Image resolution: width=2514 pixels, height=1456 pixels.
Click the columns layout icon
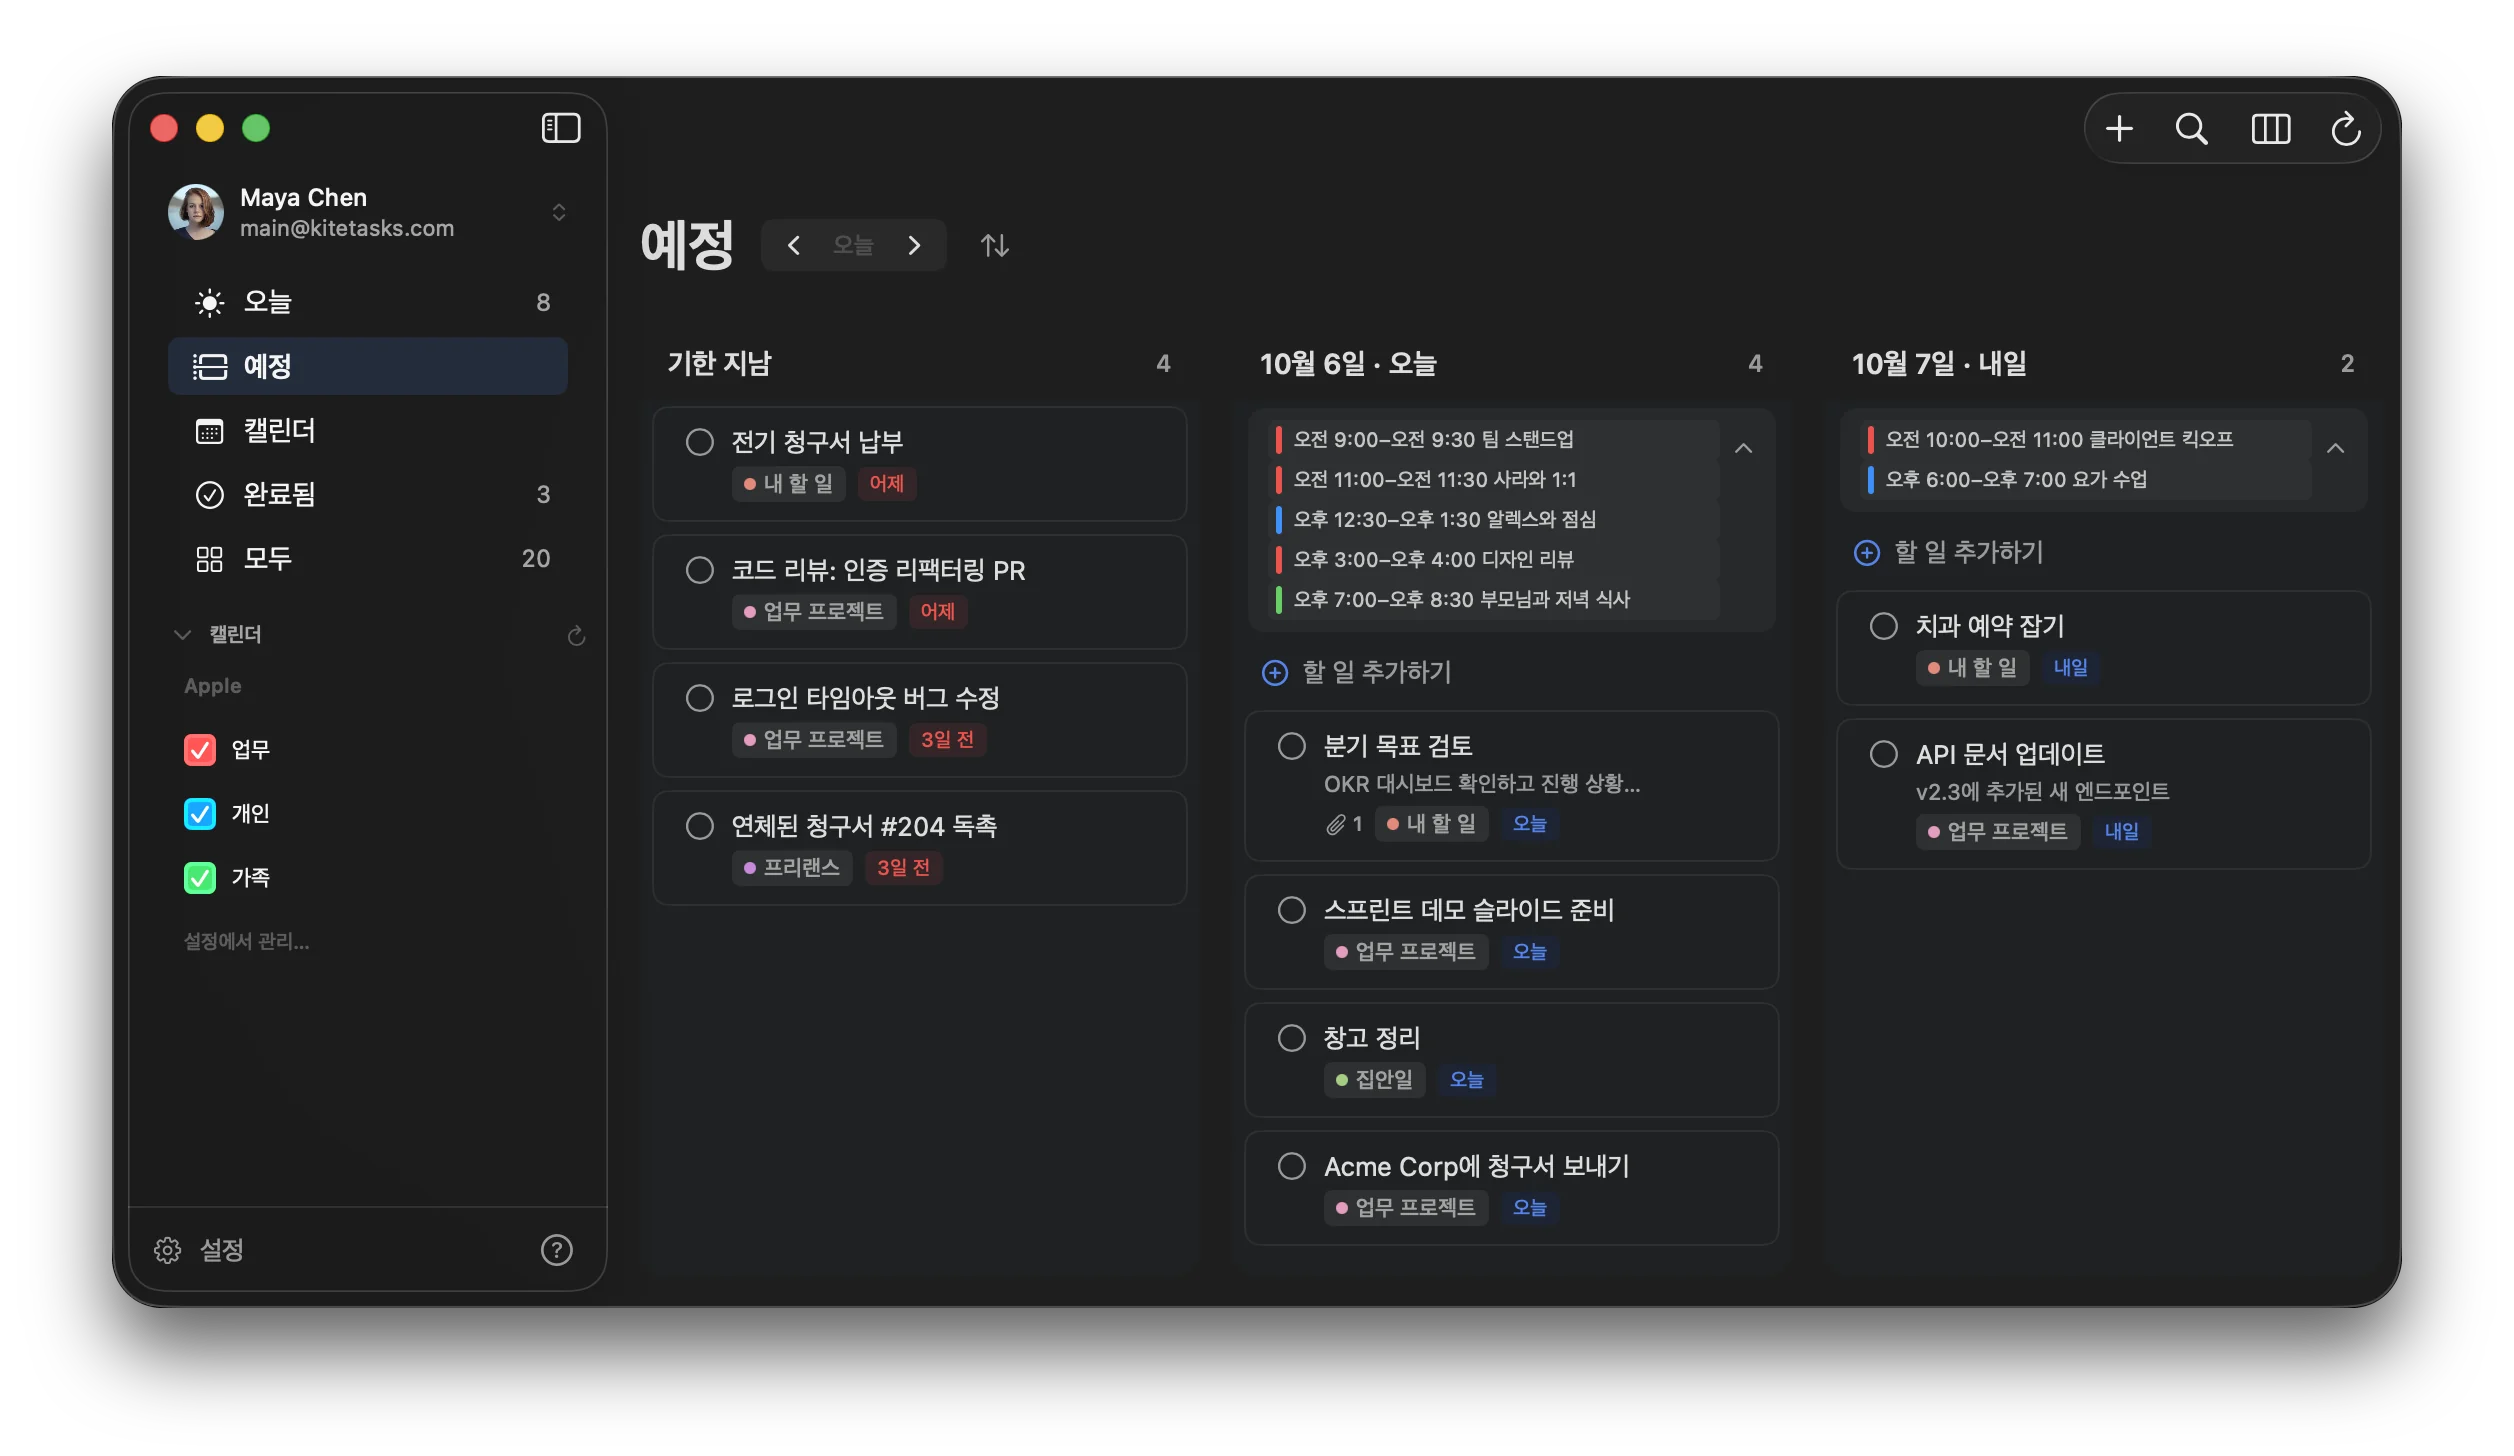click(x=2270, y=129)
